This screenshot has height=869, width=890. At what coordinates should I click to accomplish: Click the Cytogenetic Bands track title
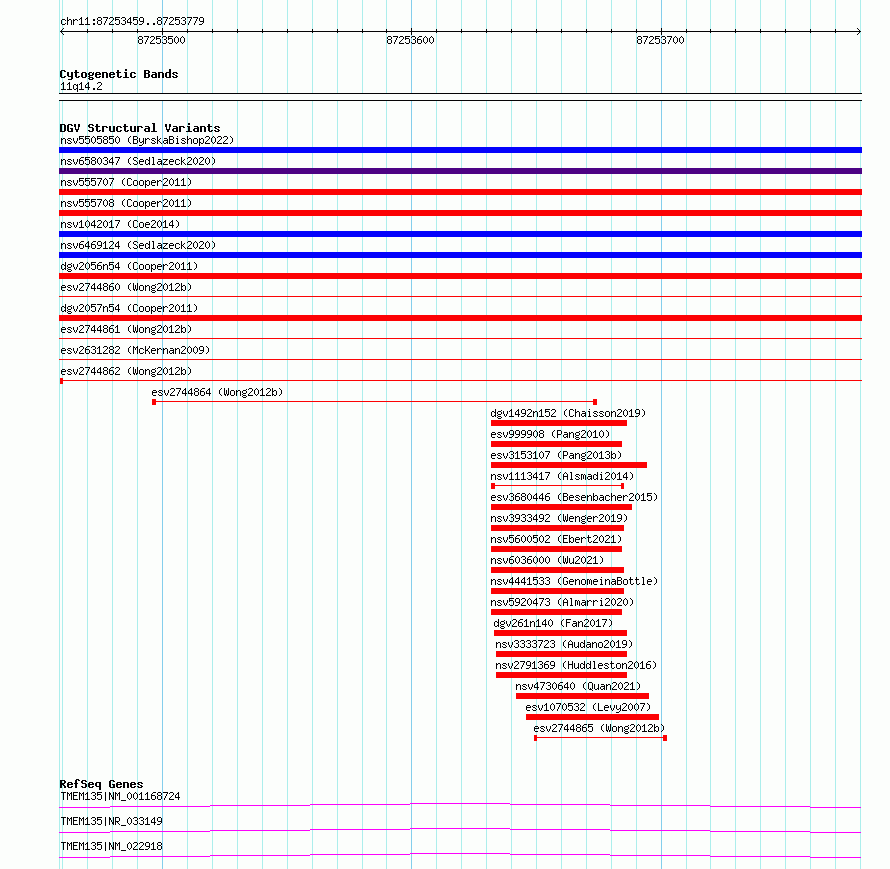click(119, 74)
